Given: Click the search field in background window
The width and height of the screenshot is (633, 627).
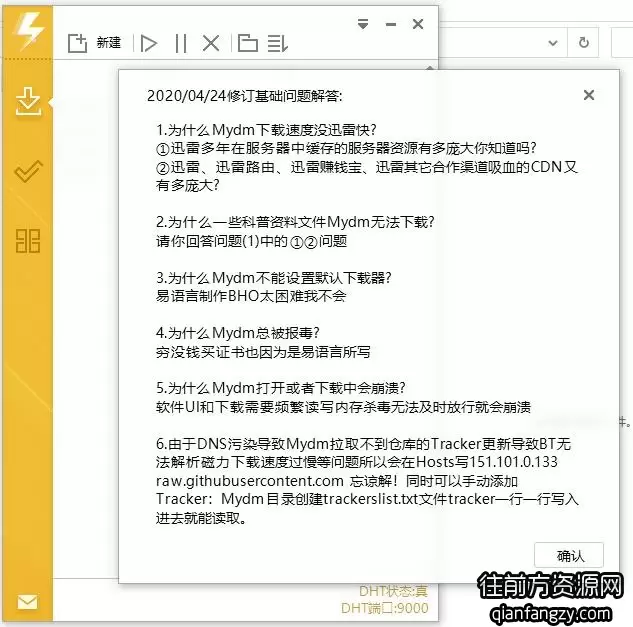Looking at the screenshot, I should click(622, 42).
